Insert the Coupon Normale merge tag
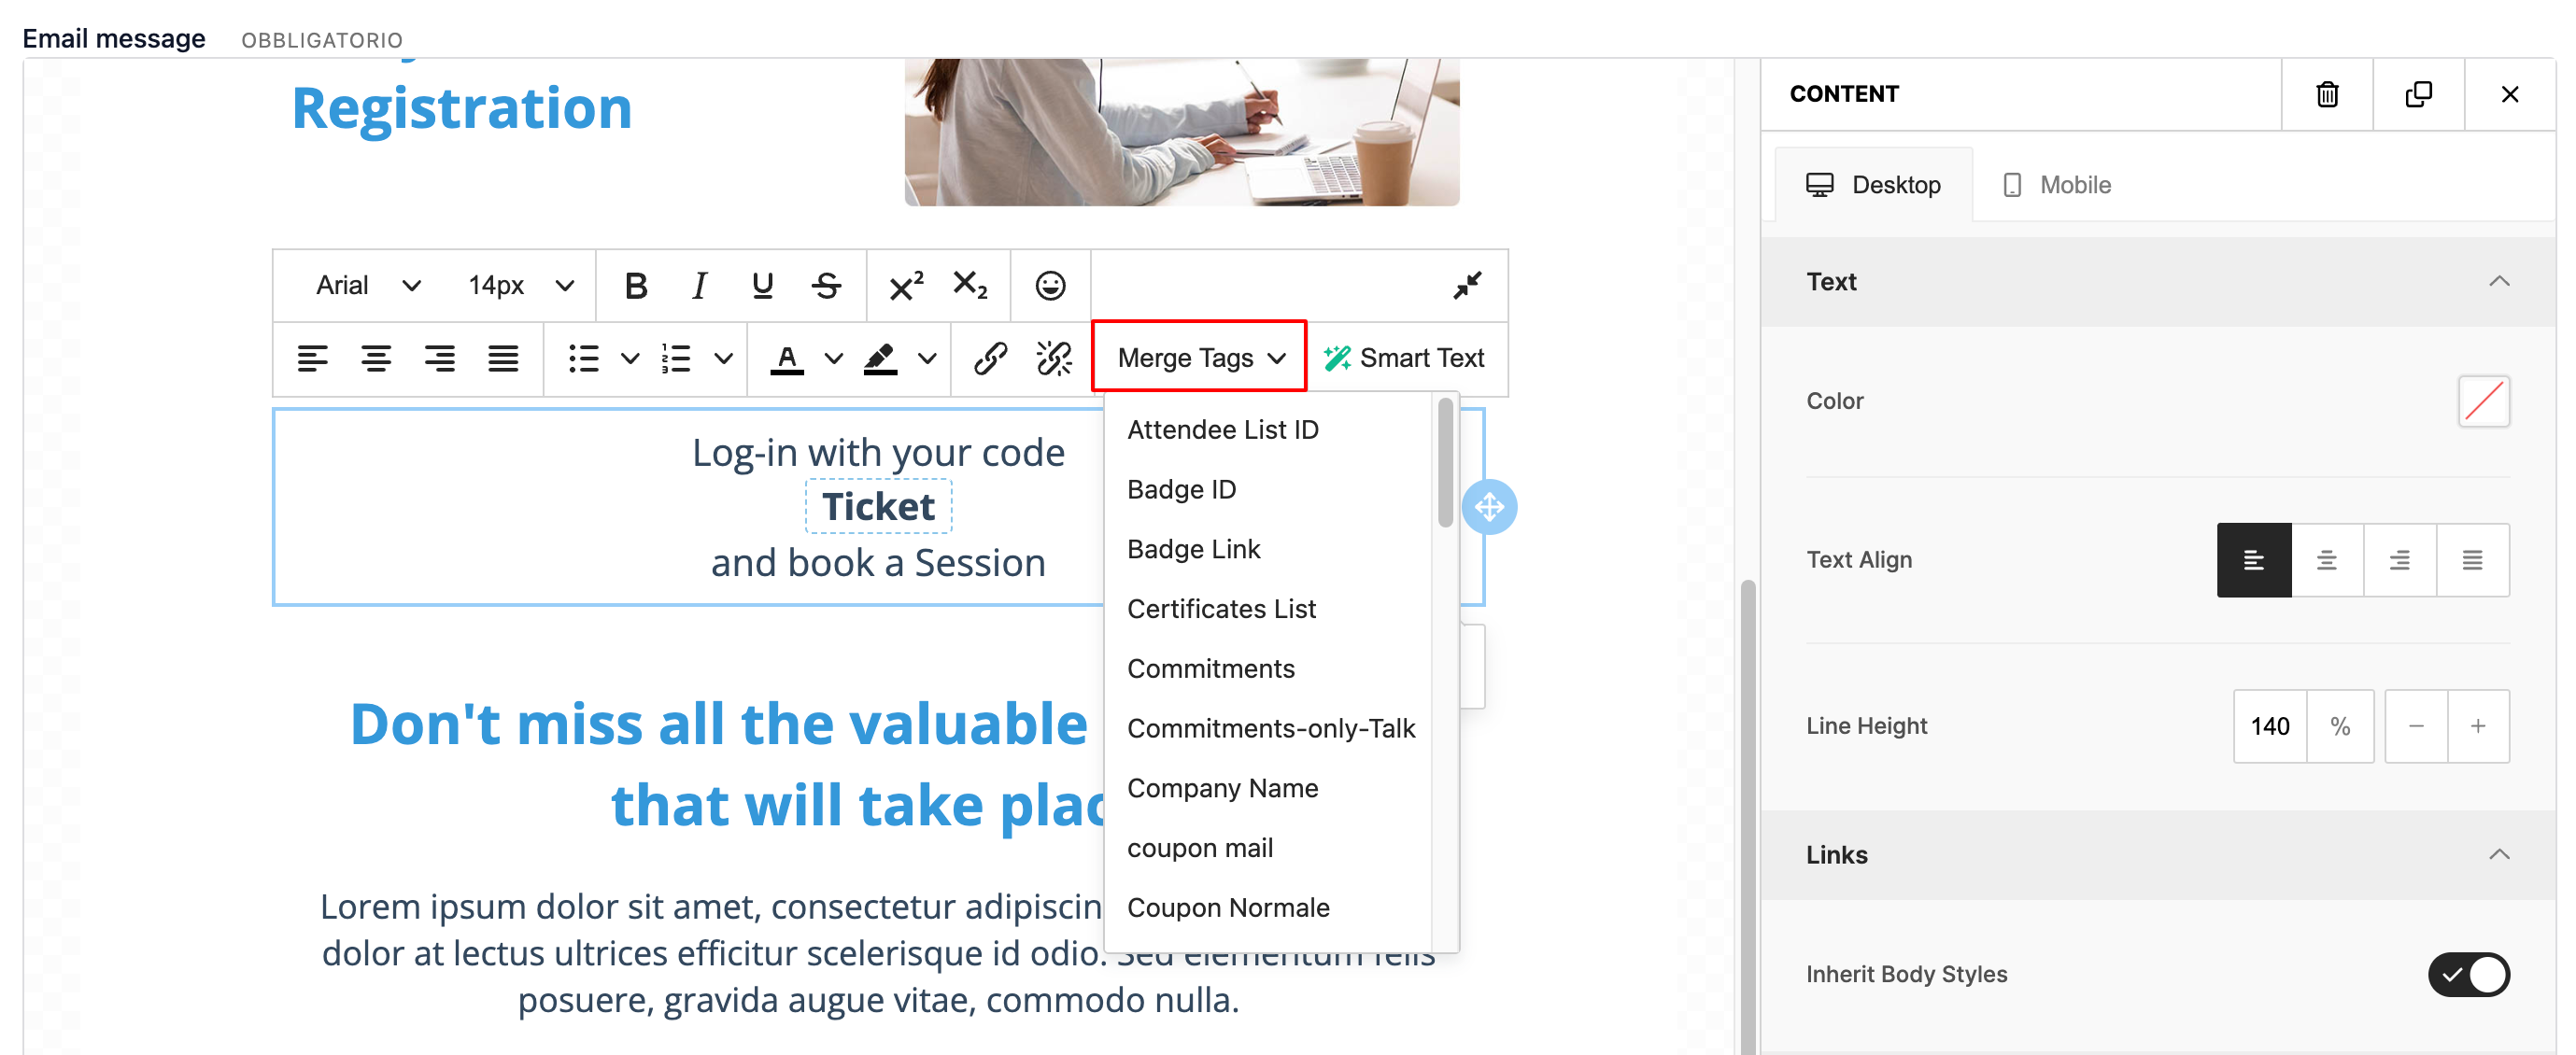 pos(1268,909)
